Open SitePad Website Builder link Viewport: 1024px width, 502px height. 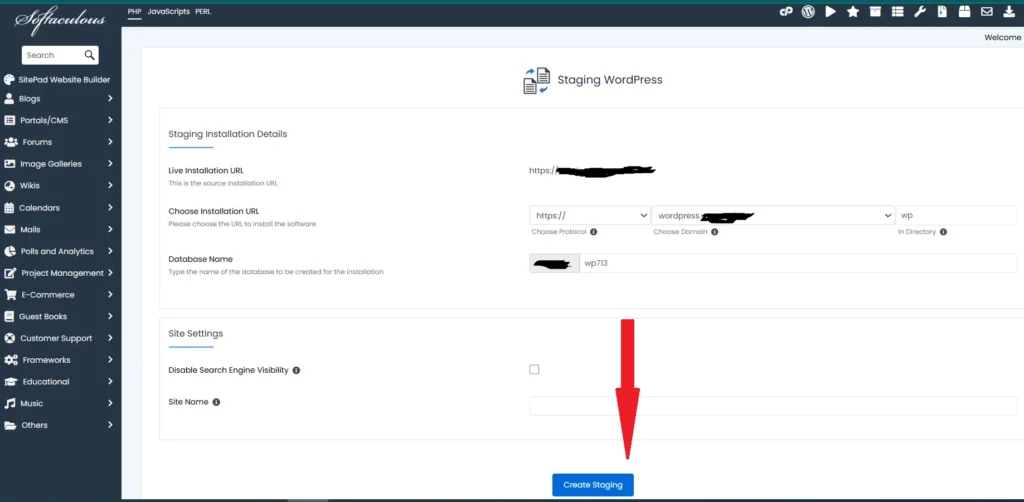pos(64,80)
